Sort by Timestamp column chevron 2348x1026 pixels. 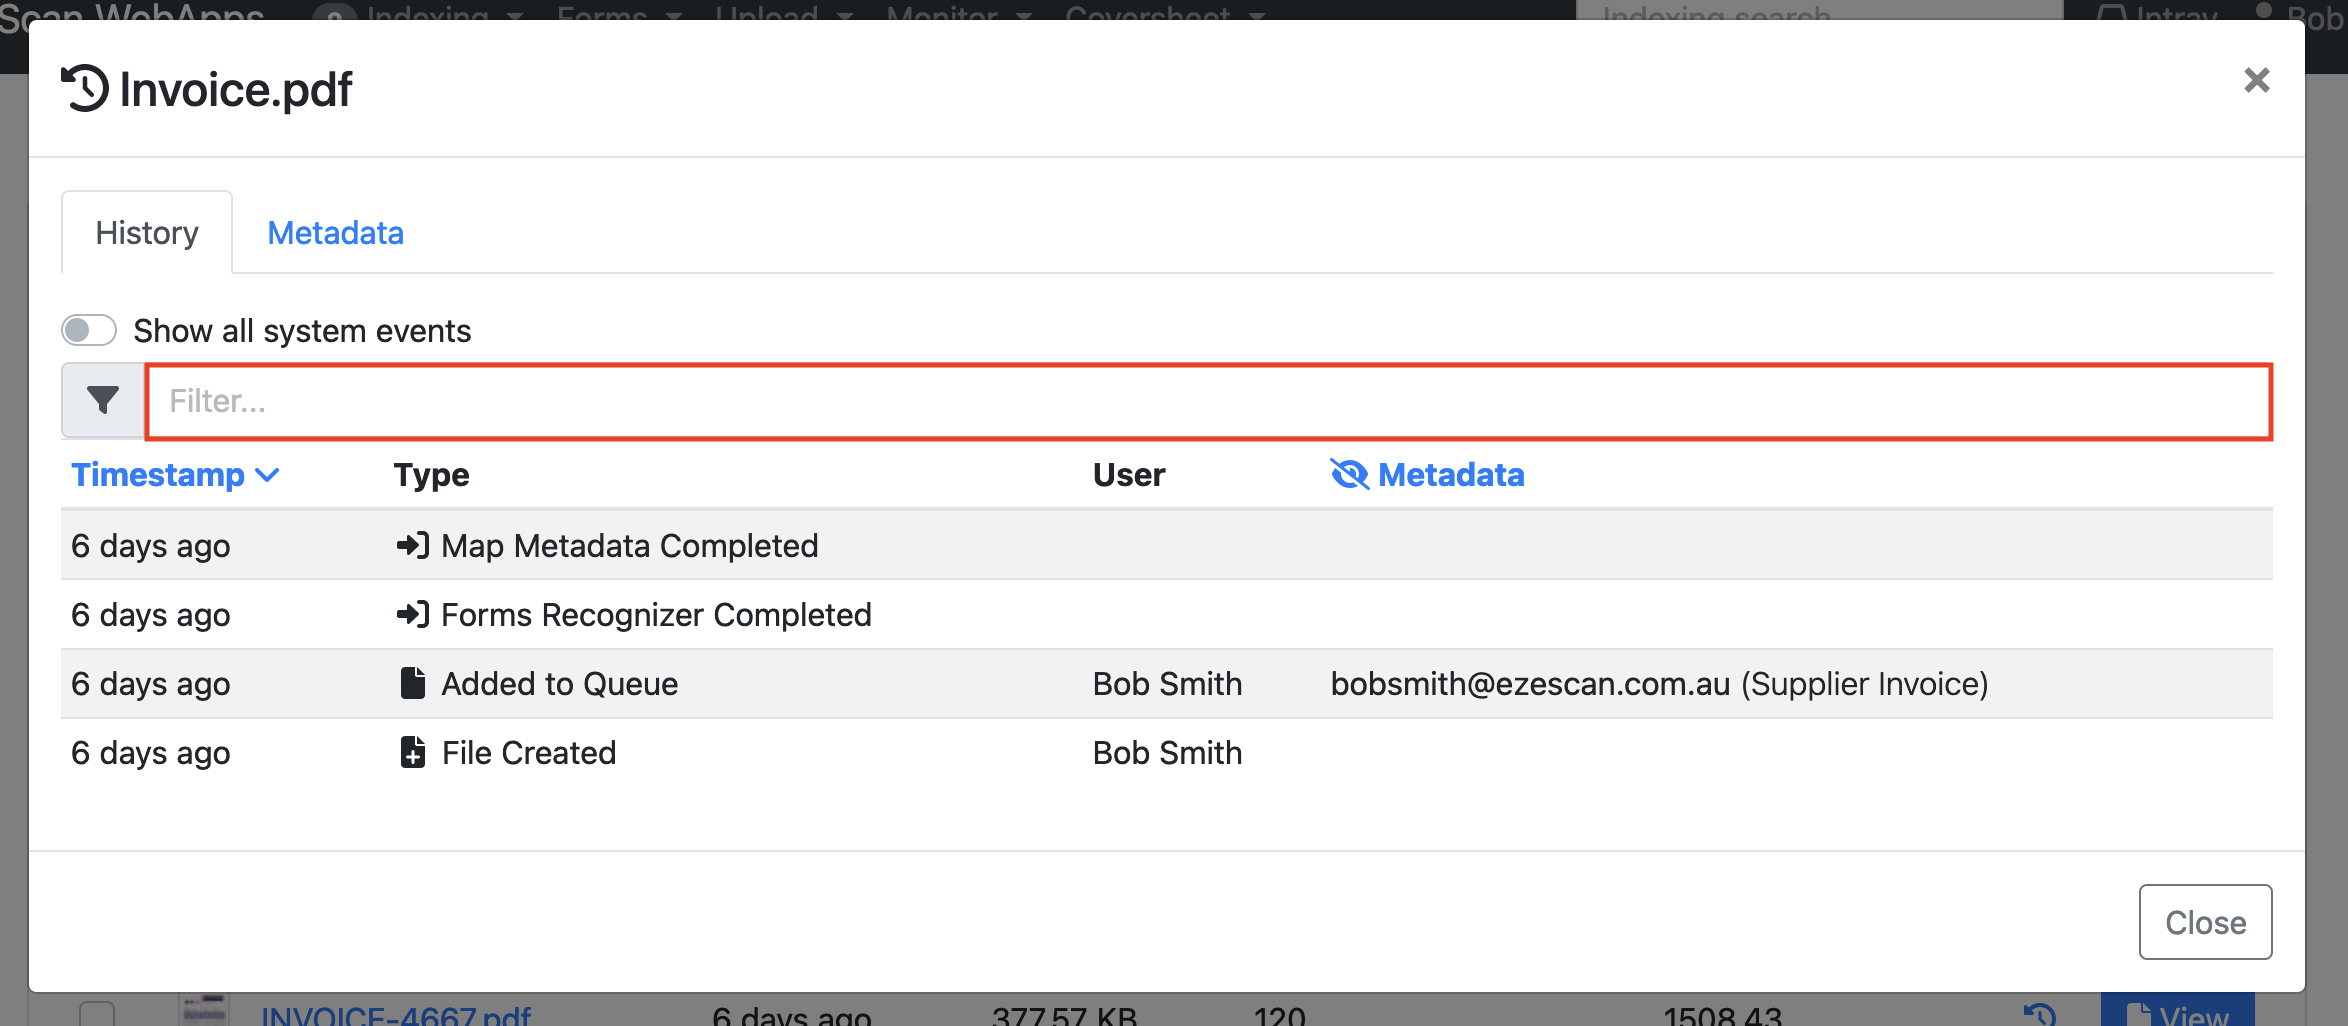click(267, 475)
